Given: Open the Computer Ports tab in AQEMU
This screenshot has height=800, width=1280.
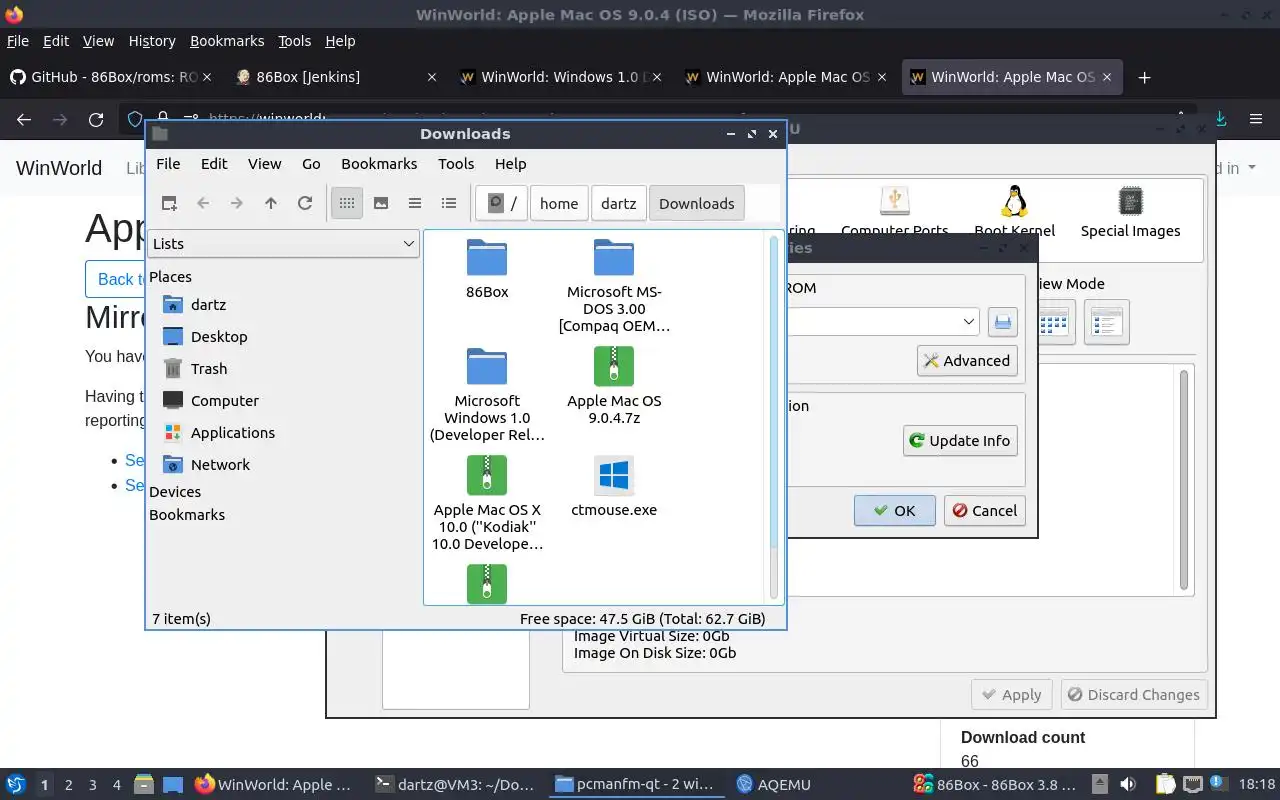Looking at the screenshot, I should [x=894, y=212].
